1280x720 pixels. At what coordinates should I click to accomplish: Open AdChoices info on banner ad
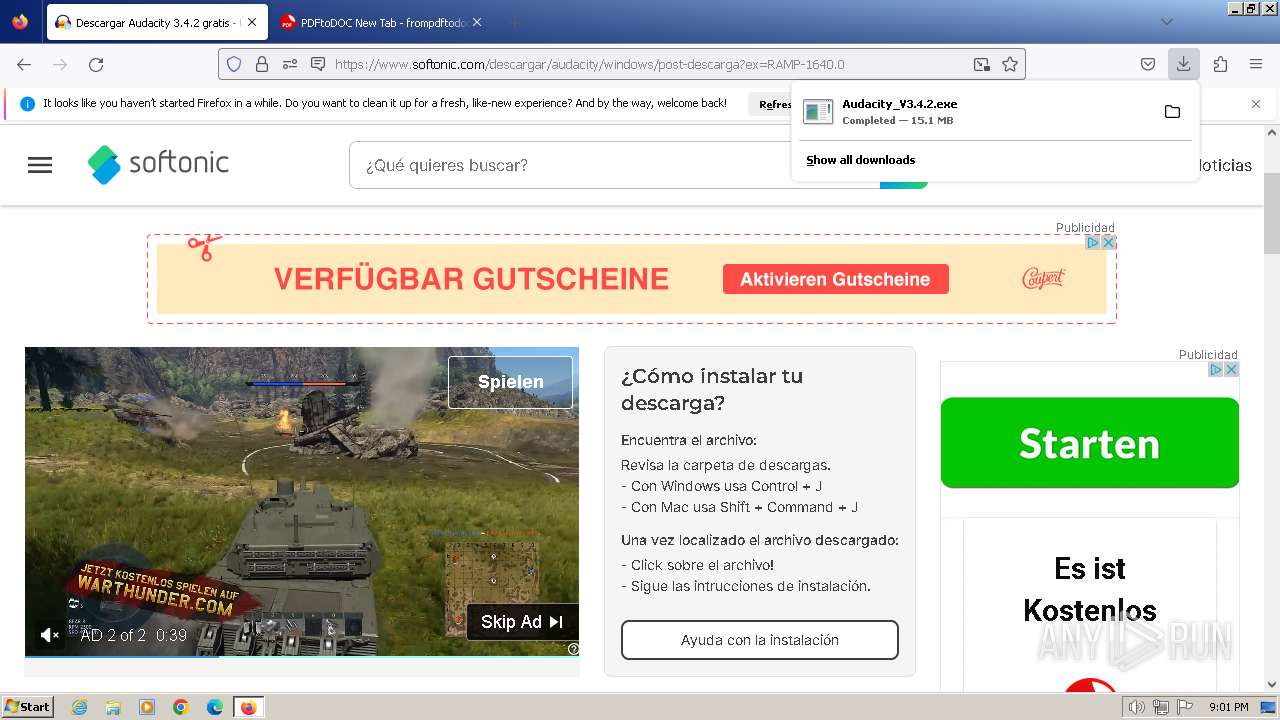coord(1093,243)
